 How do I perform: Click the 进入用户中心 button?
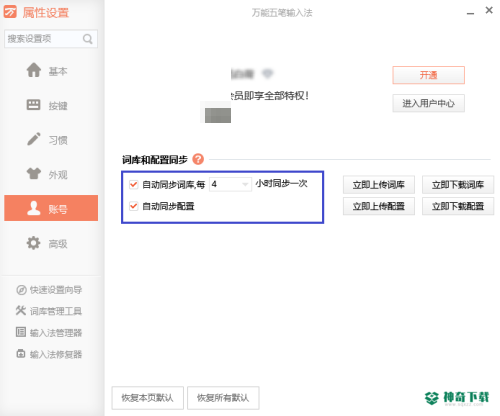click(x=428, y=103)
